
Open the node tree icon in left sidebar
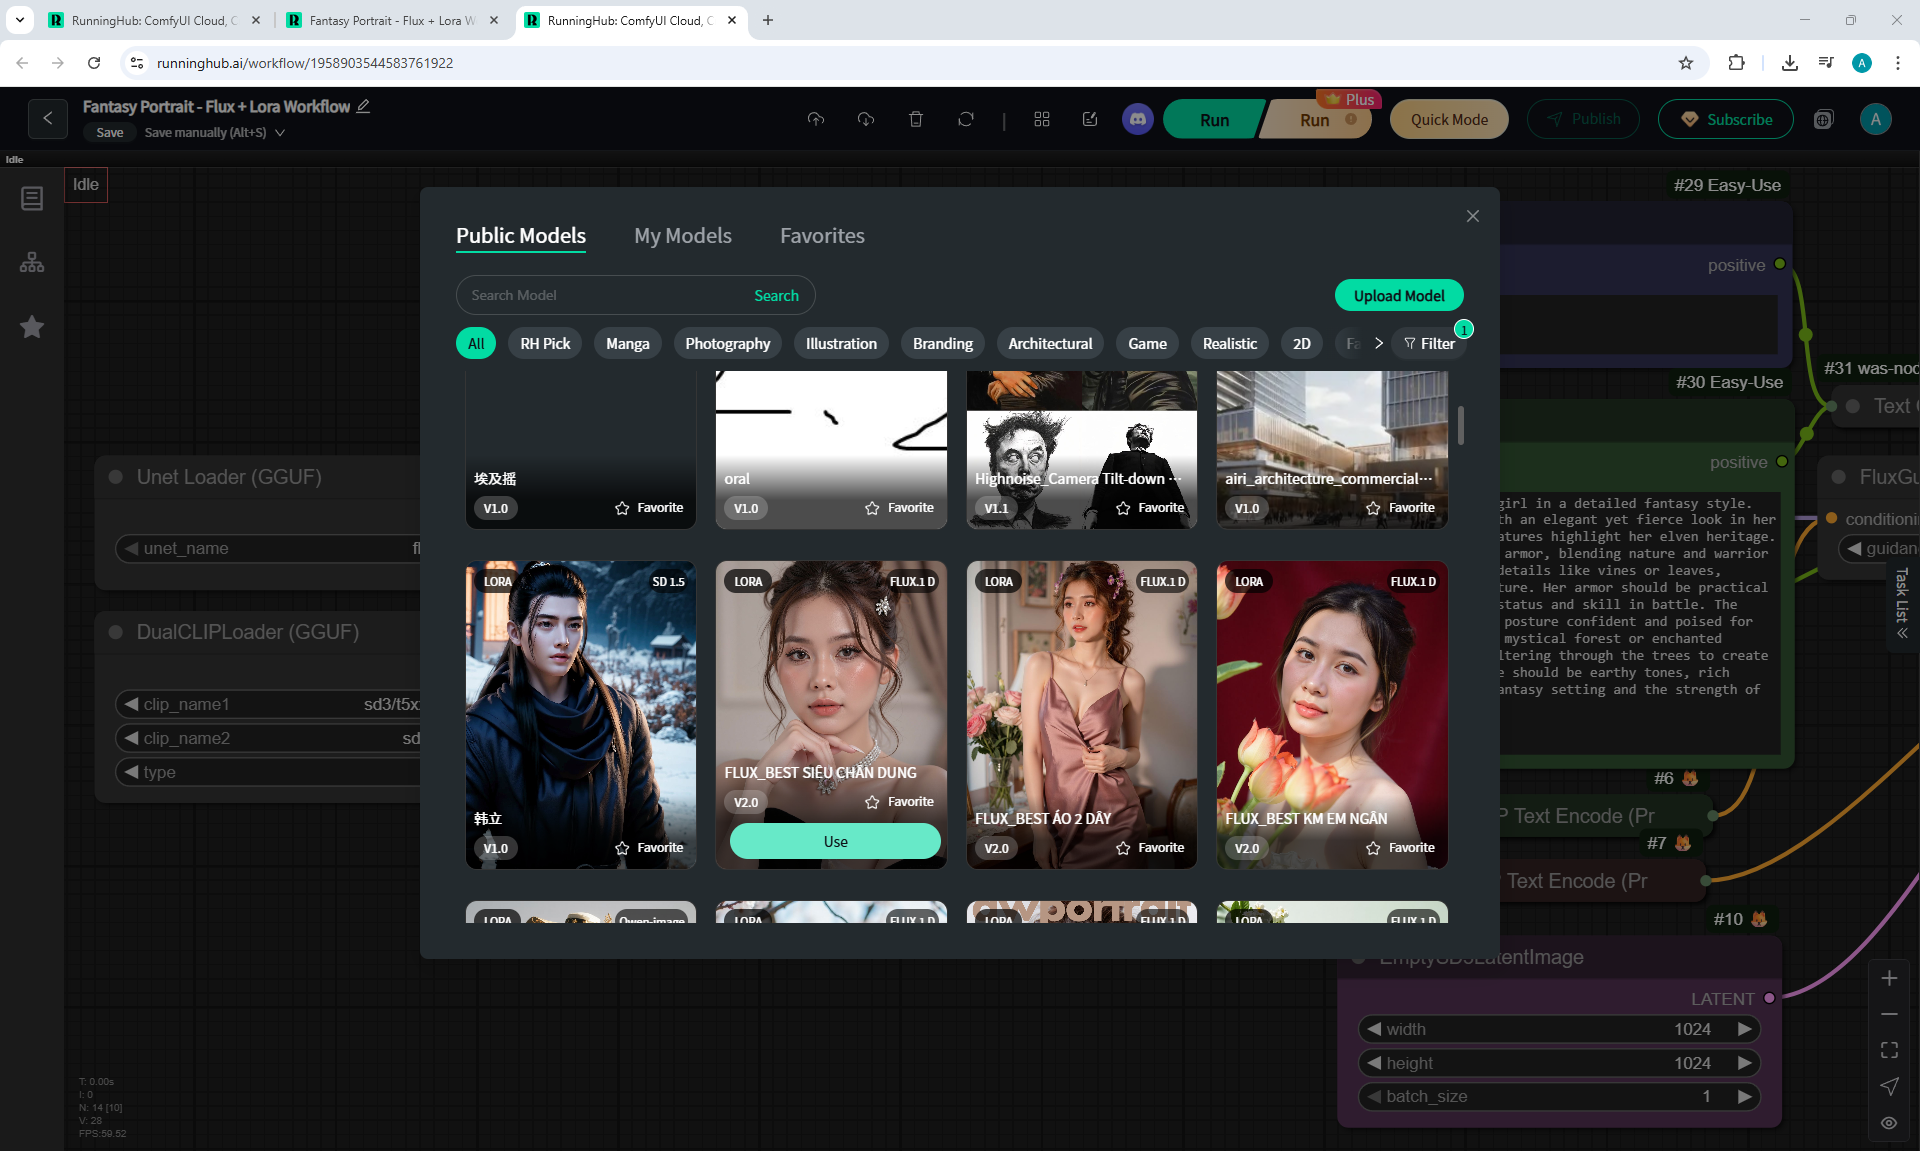pyautogui.click(x=32, y=262)
